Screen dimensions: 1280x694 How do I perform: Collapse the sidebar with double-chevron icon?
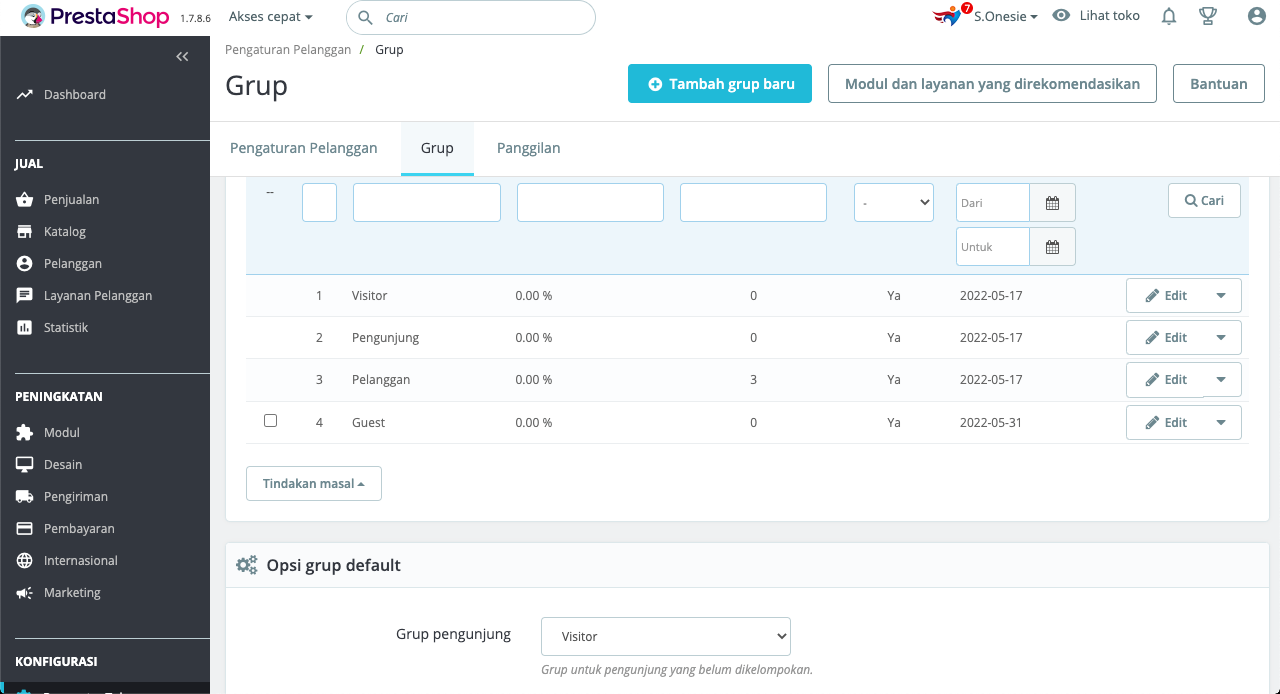[182, 57]
